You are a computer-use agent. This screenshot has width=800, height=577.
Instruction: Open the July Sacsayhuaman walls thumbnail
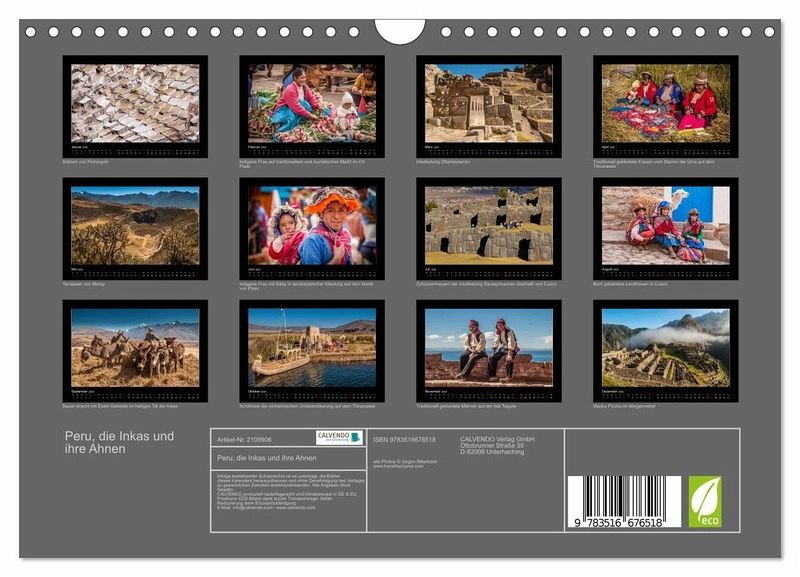click(x=489, y=225)
